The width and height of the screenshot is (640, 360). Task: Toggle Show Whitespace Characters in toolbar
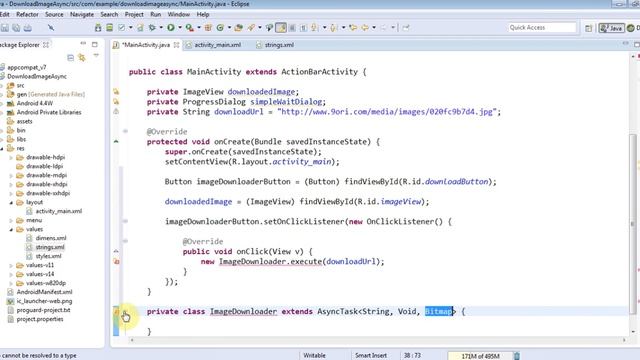point(303,27)
